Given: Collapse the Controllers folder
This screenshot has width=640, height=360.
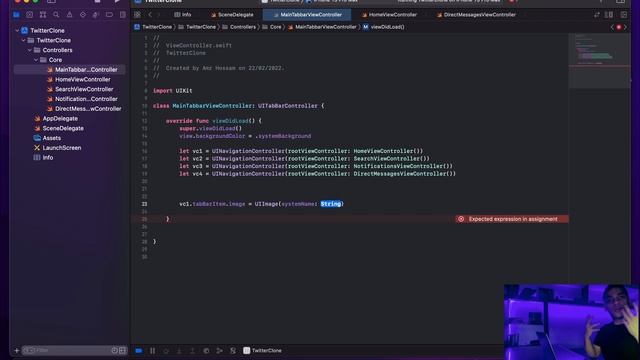Looking at the screenshot, I should (x=30, y=50).
